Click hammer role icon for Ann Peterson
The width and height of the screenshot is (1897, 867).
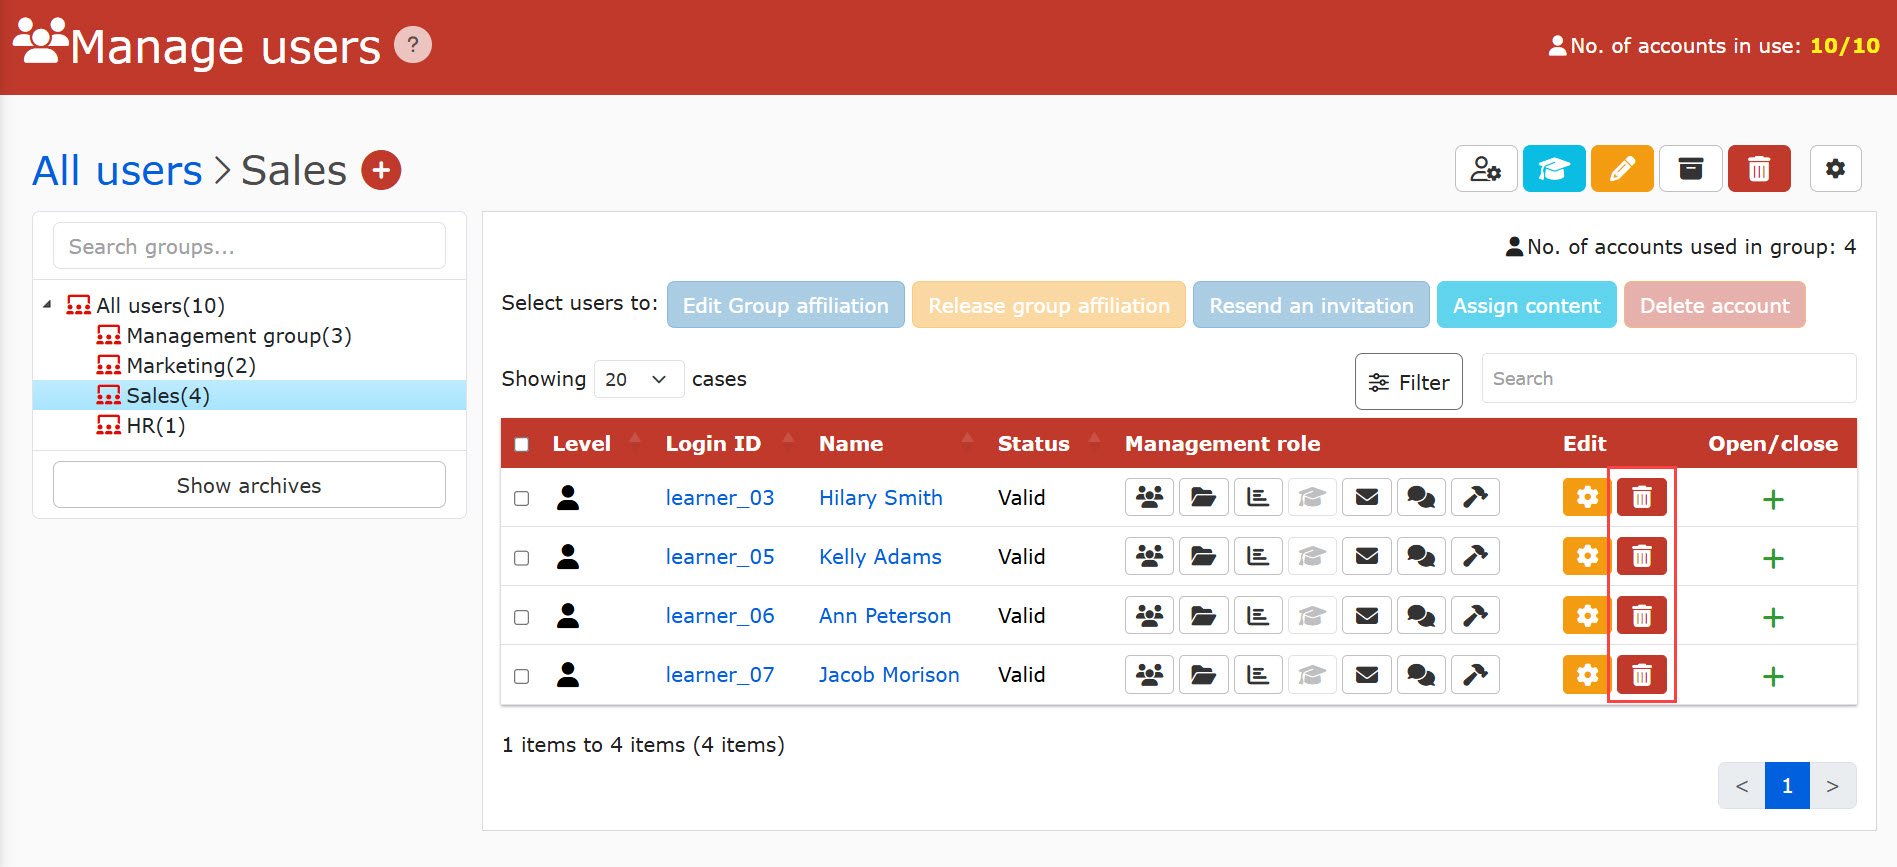[x=1475, y=615]
